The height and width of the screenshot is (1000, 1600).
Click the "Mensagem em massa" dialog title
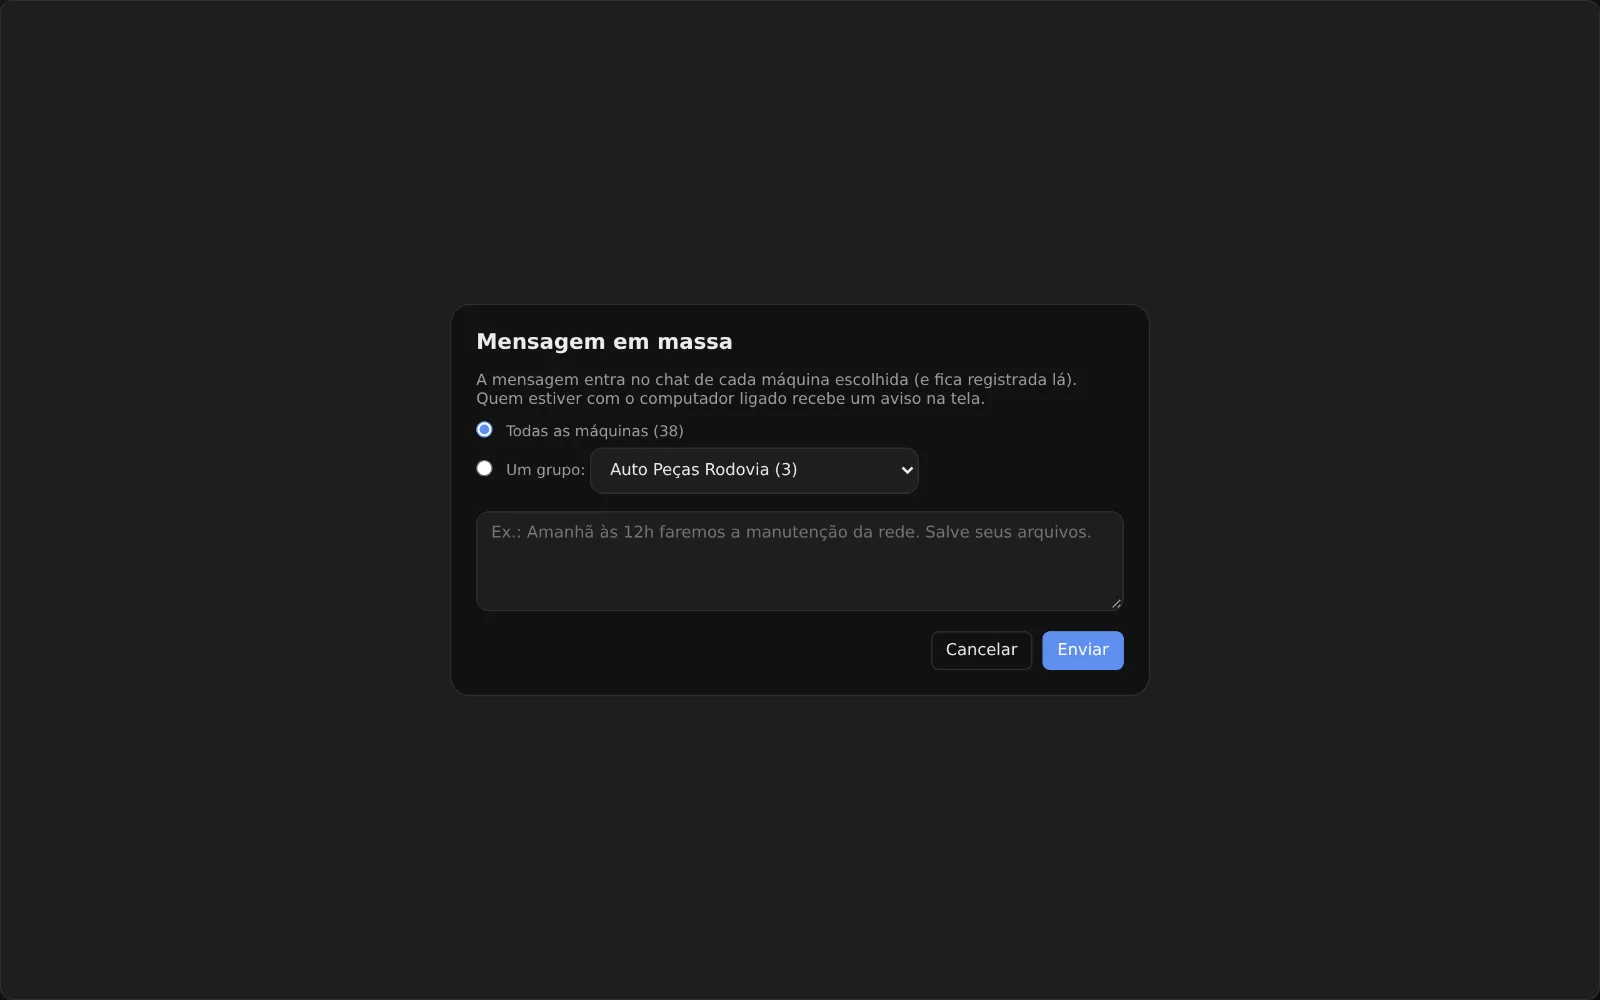[604, 342]
